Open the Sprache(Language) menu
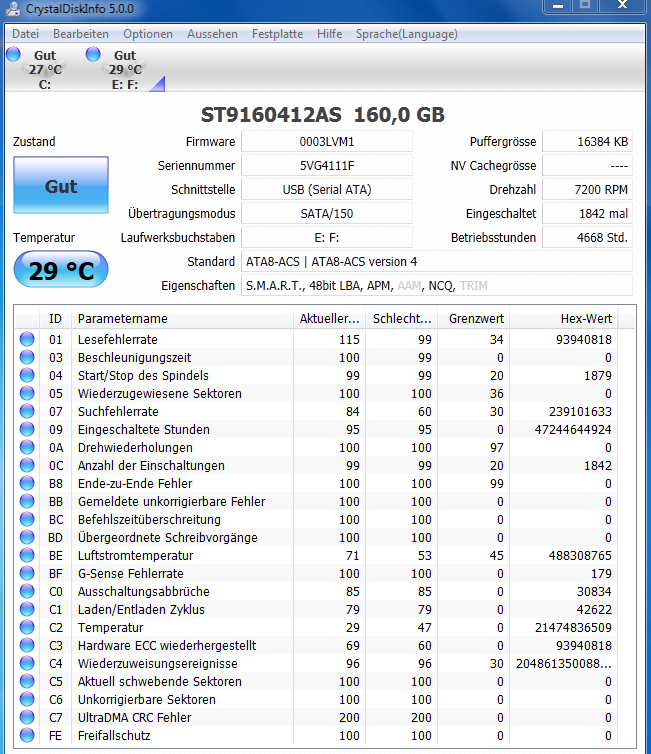The height and width of the screenshot is (754, 651). [x=406, y=34]
